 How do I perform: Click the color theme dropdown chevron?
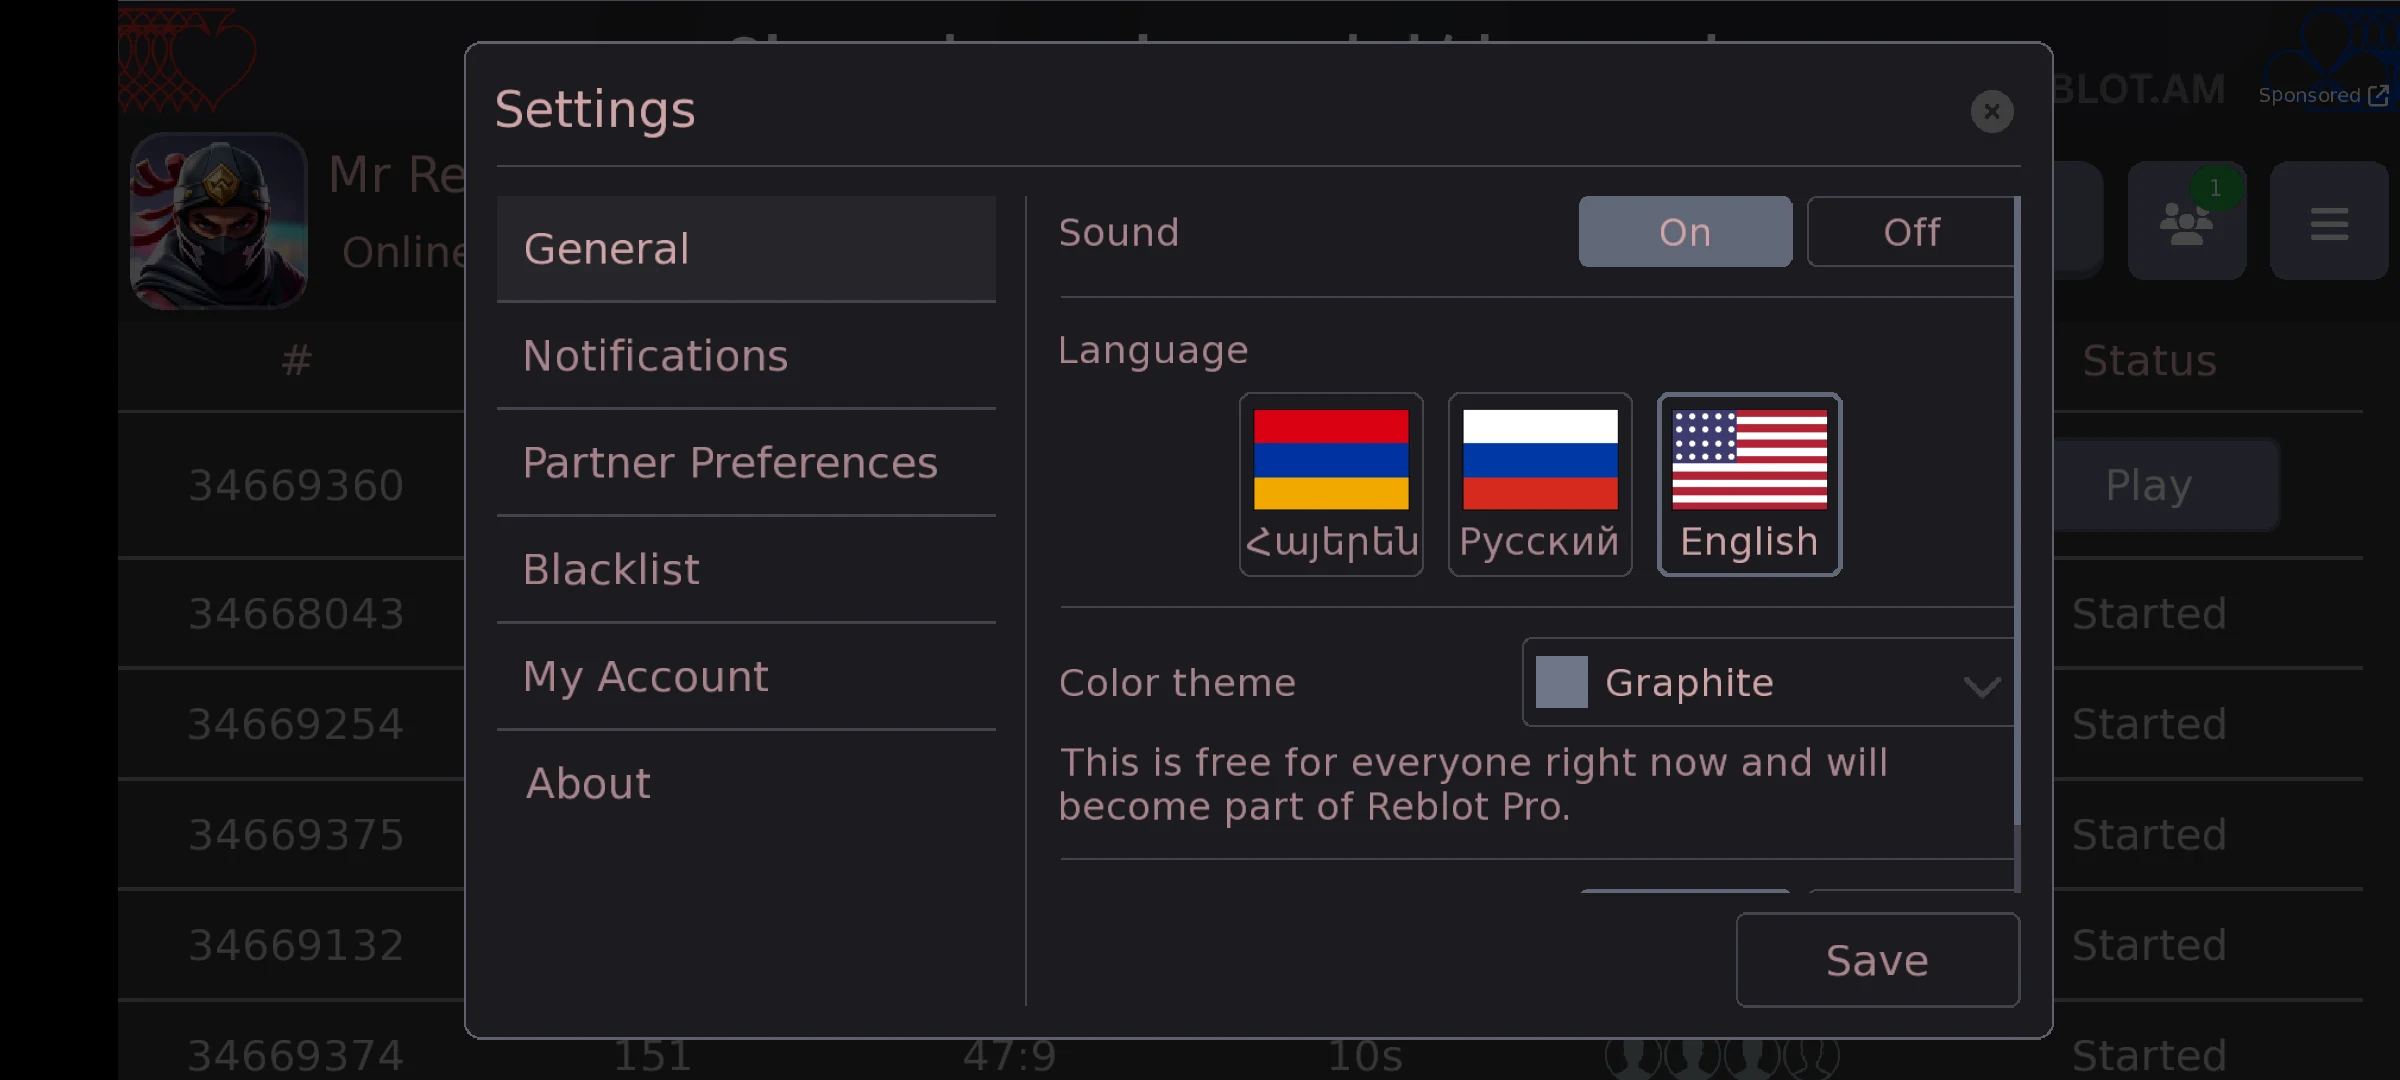point(1981,686)
